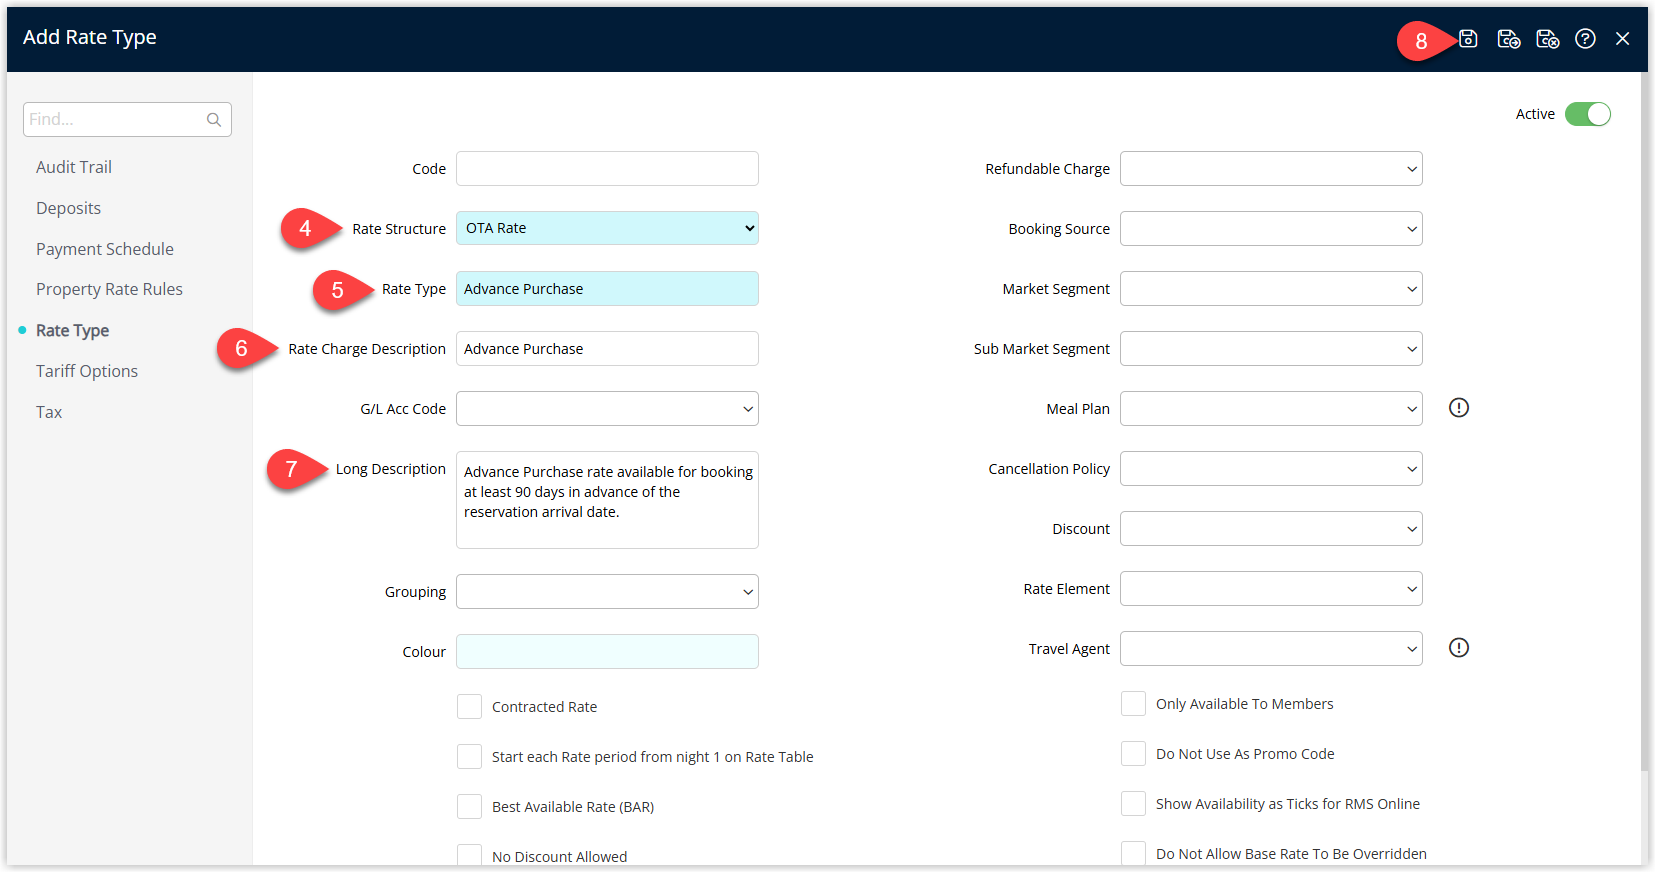Screen dimensions: 1656x873
Task: Tick the Contracted Rate checkbox
Action: click(470, 707)
